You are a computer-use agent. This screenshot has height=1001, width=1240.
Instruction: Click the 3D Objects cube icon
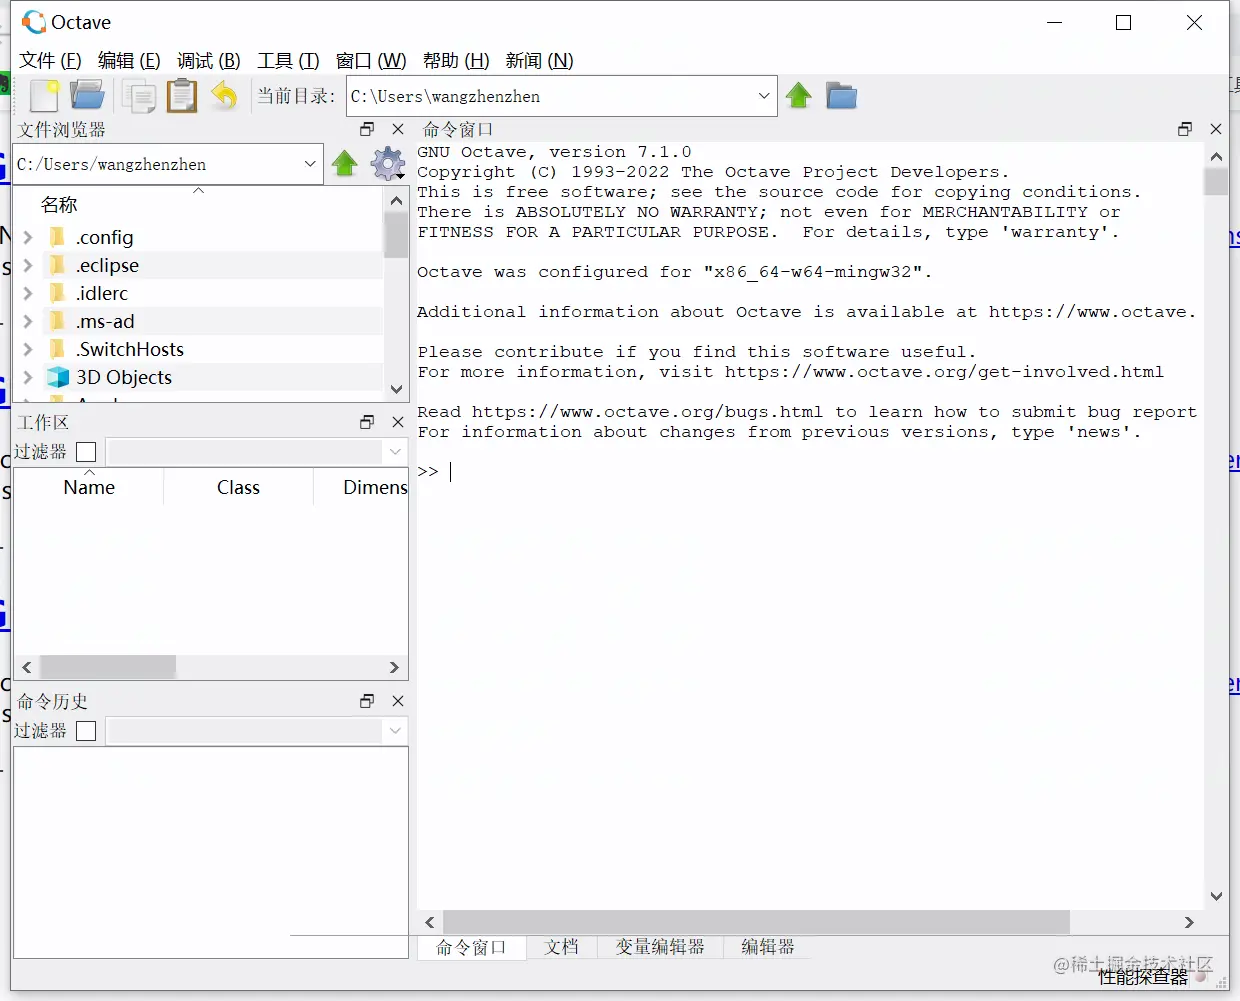point(58,377)
